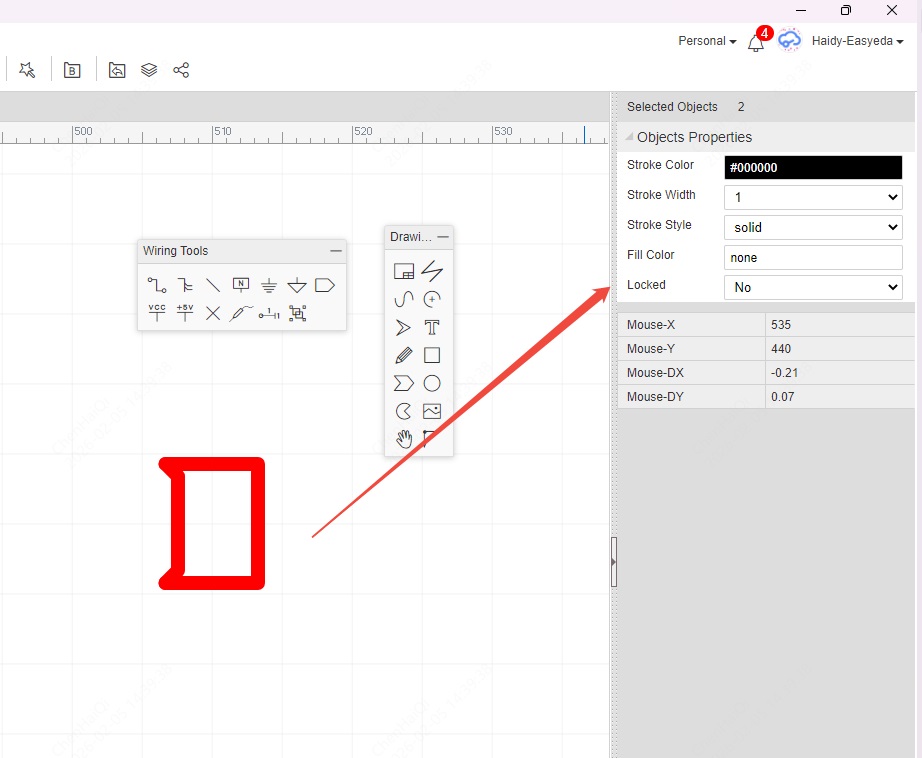Pick the Rectangle drawing tool
This screenshot has width=922, height=758.
point(432,355)
